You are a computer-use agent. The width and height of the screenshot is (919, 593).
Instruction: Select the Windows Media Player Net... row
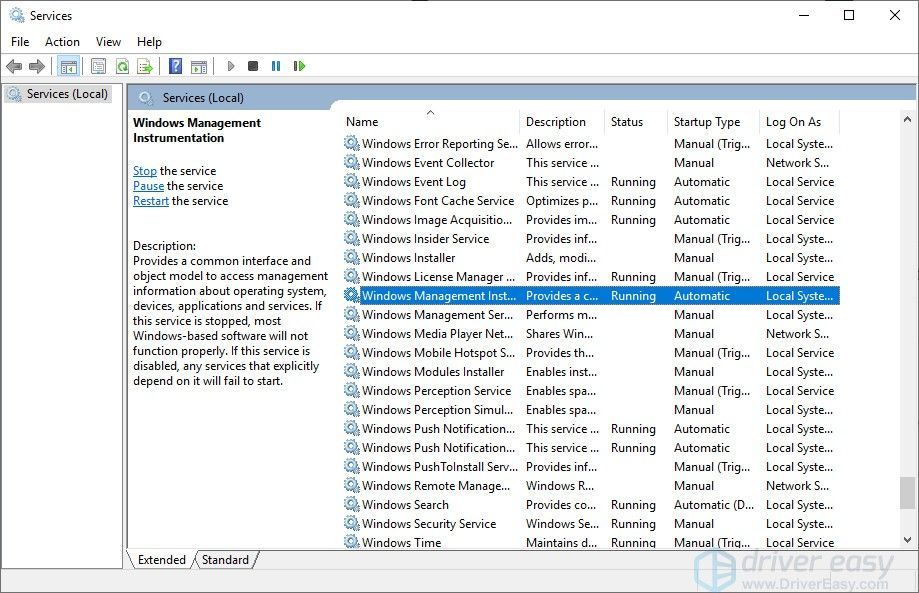point(591,333)
